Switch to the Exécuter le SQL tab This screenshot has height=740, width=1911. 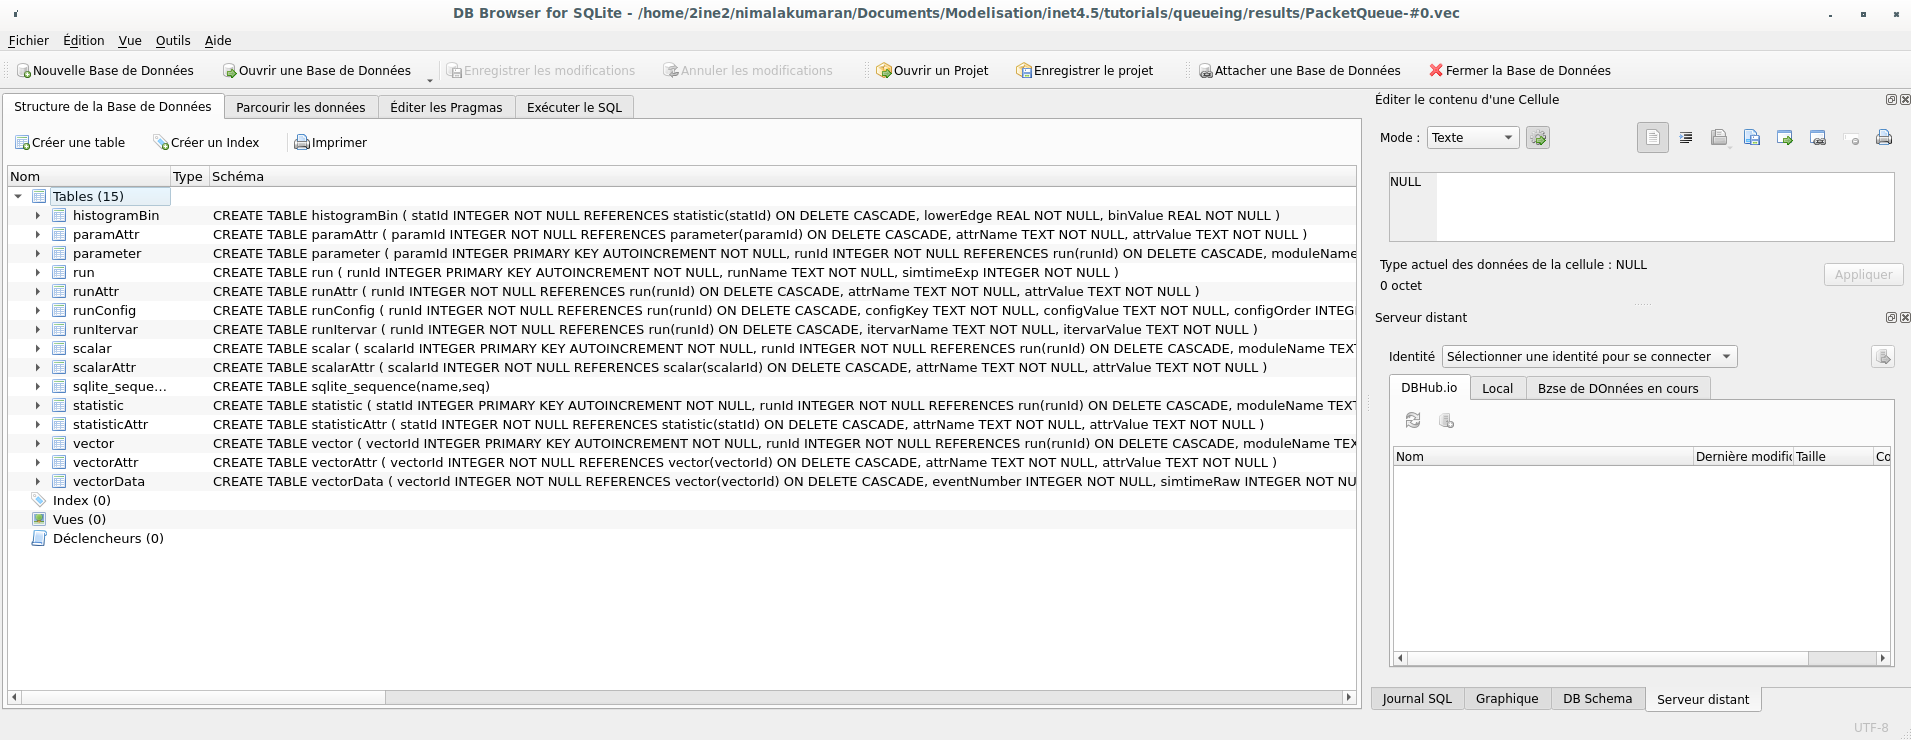574,108
